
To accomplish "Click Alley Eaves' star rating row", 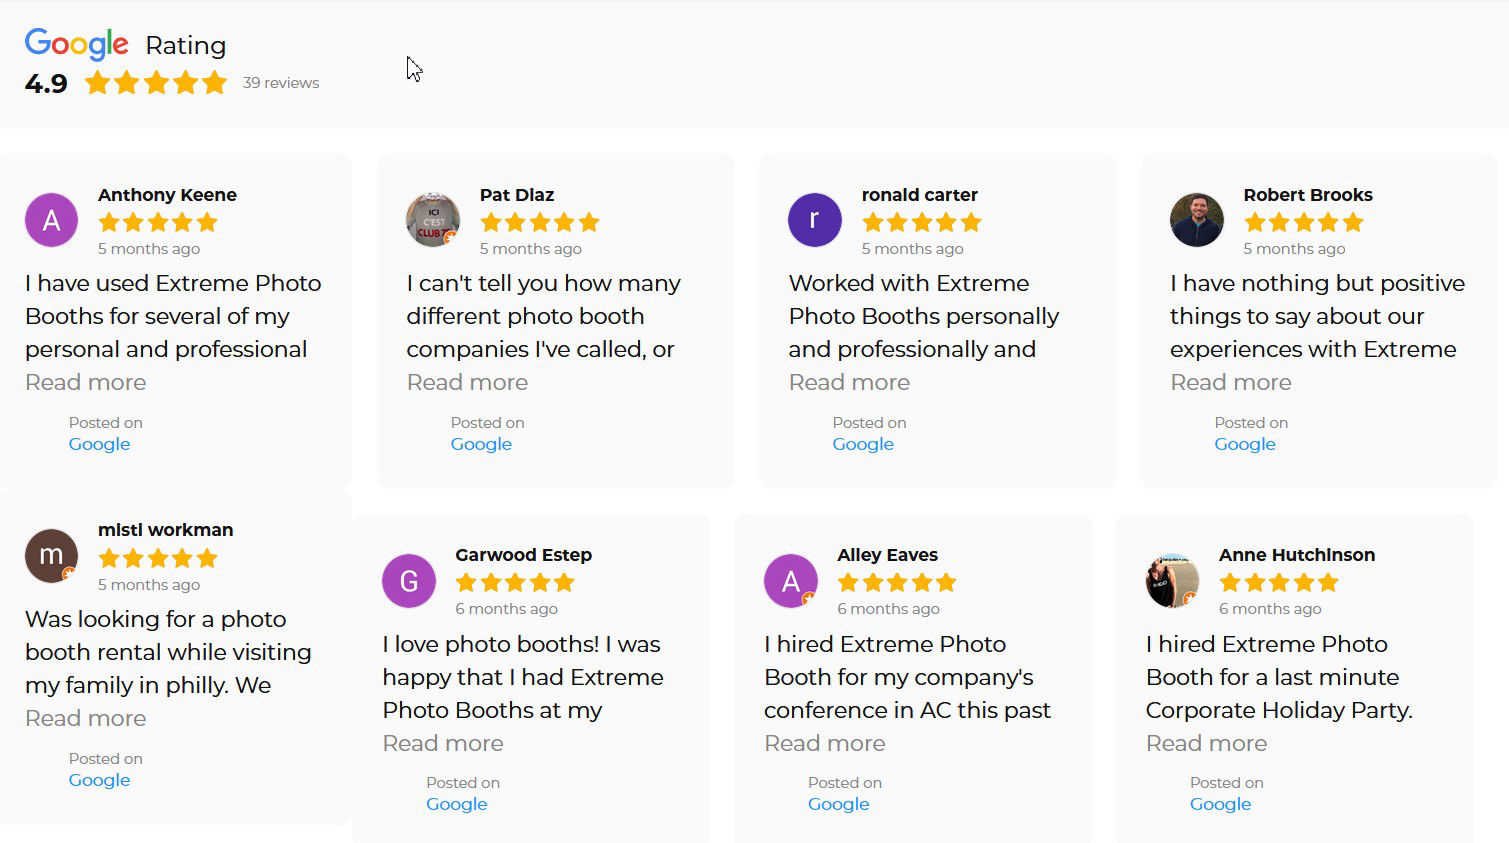I will pos(897,581).
